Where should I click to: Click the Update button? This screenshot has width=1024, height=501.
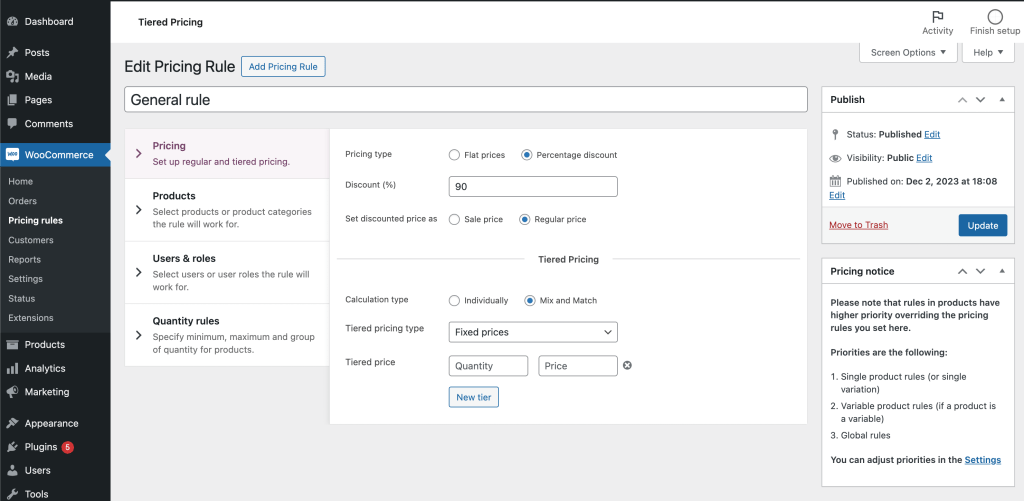(982, 225)
